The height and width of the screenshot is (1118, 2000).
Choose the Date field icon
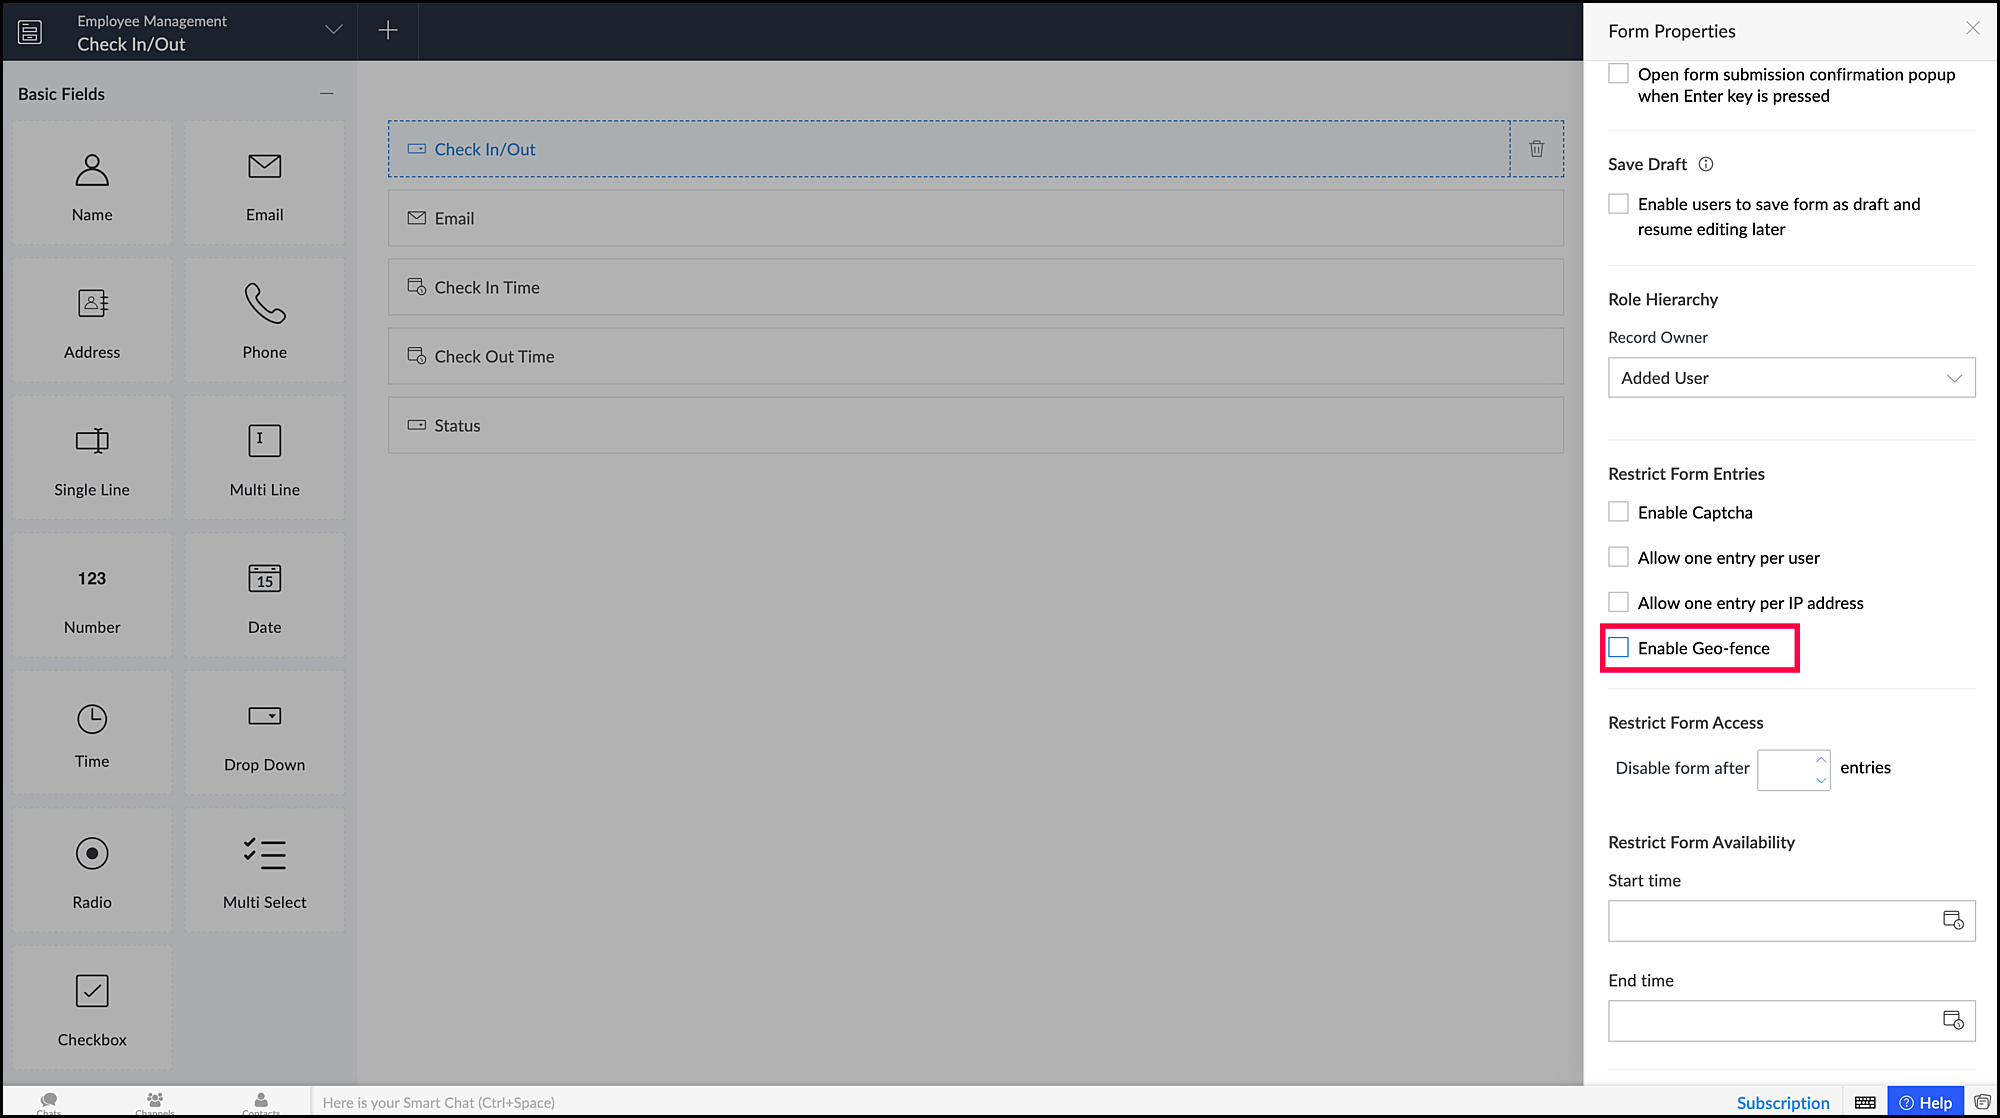click(x=264, y=578)
